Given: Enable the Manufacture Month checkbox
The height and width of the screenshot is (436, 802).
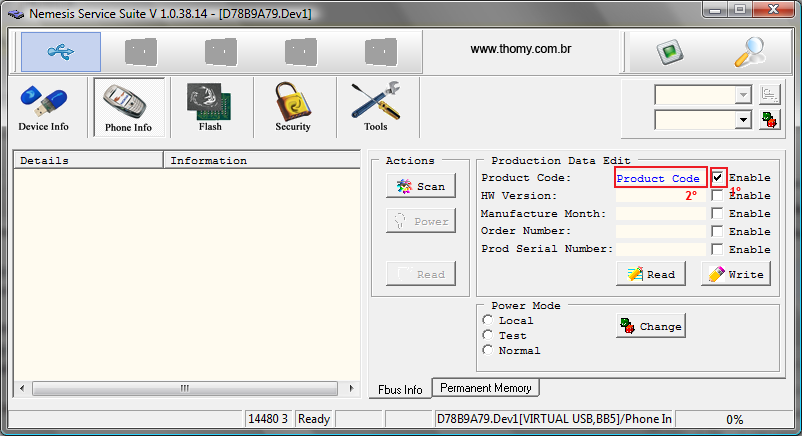Looking at the screenshot, I should coord(718,213).
